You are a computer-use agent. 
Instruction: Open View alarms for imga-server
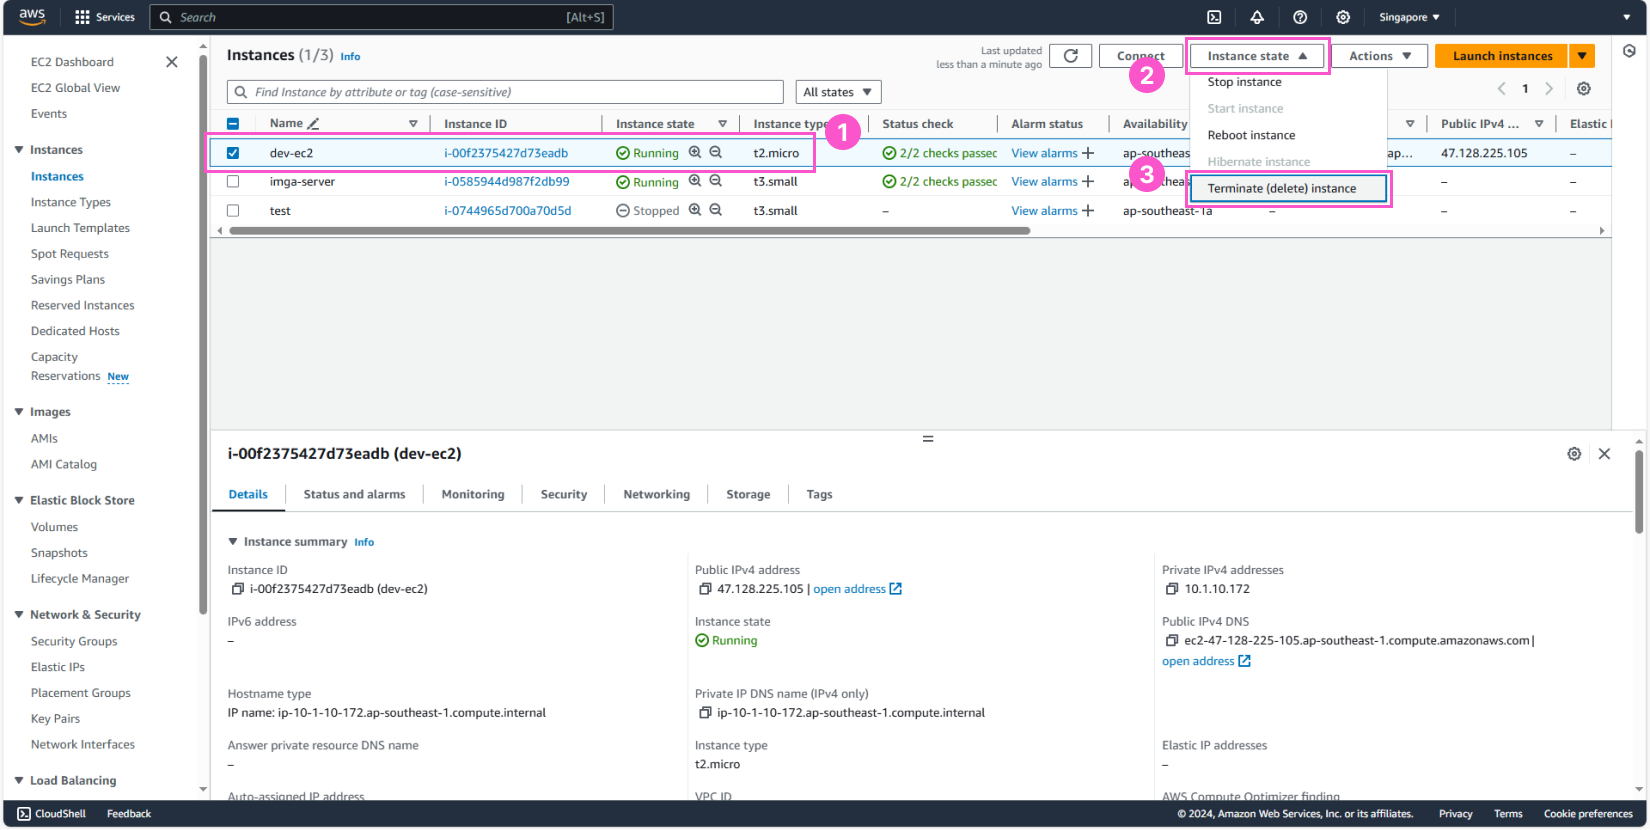1044,182
